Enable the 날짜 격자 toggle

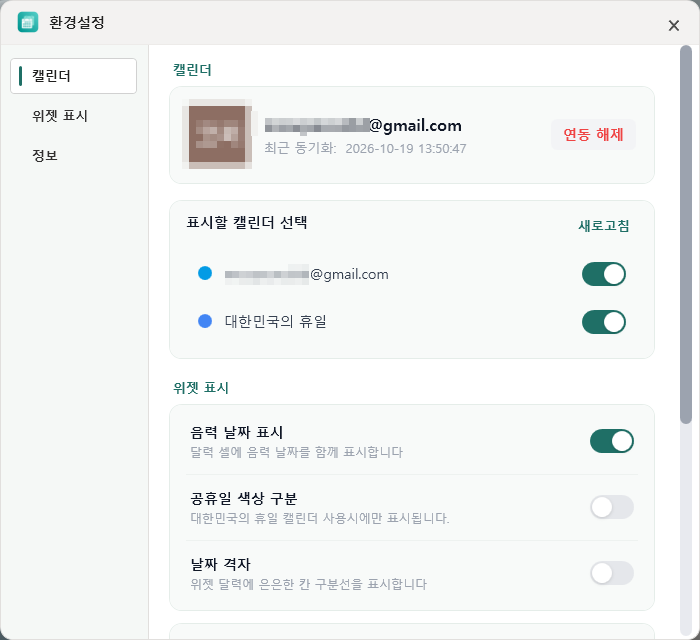612,573
